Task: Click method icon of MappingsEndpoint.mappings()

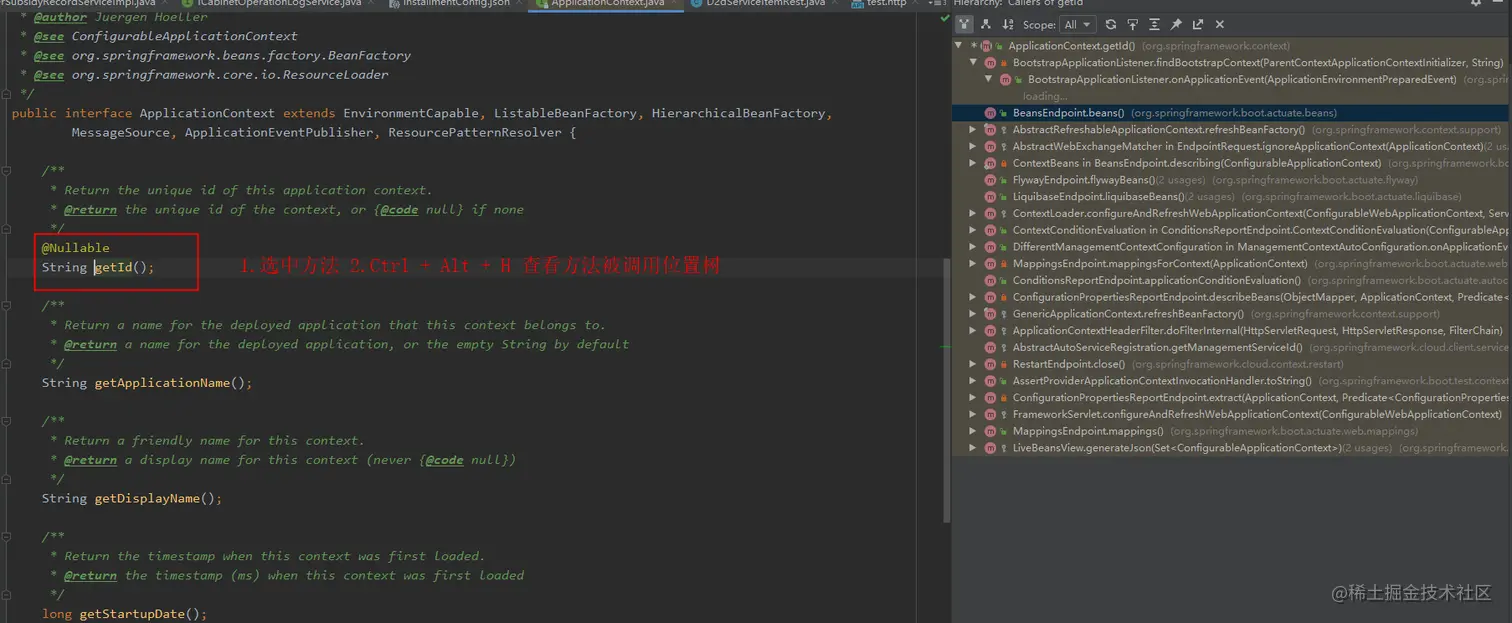Action: point(990,431)
